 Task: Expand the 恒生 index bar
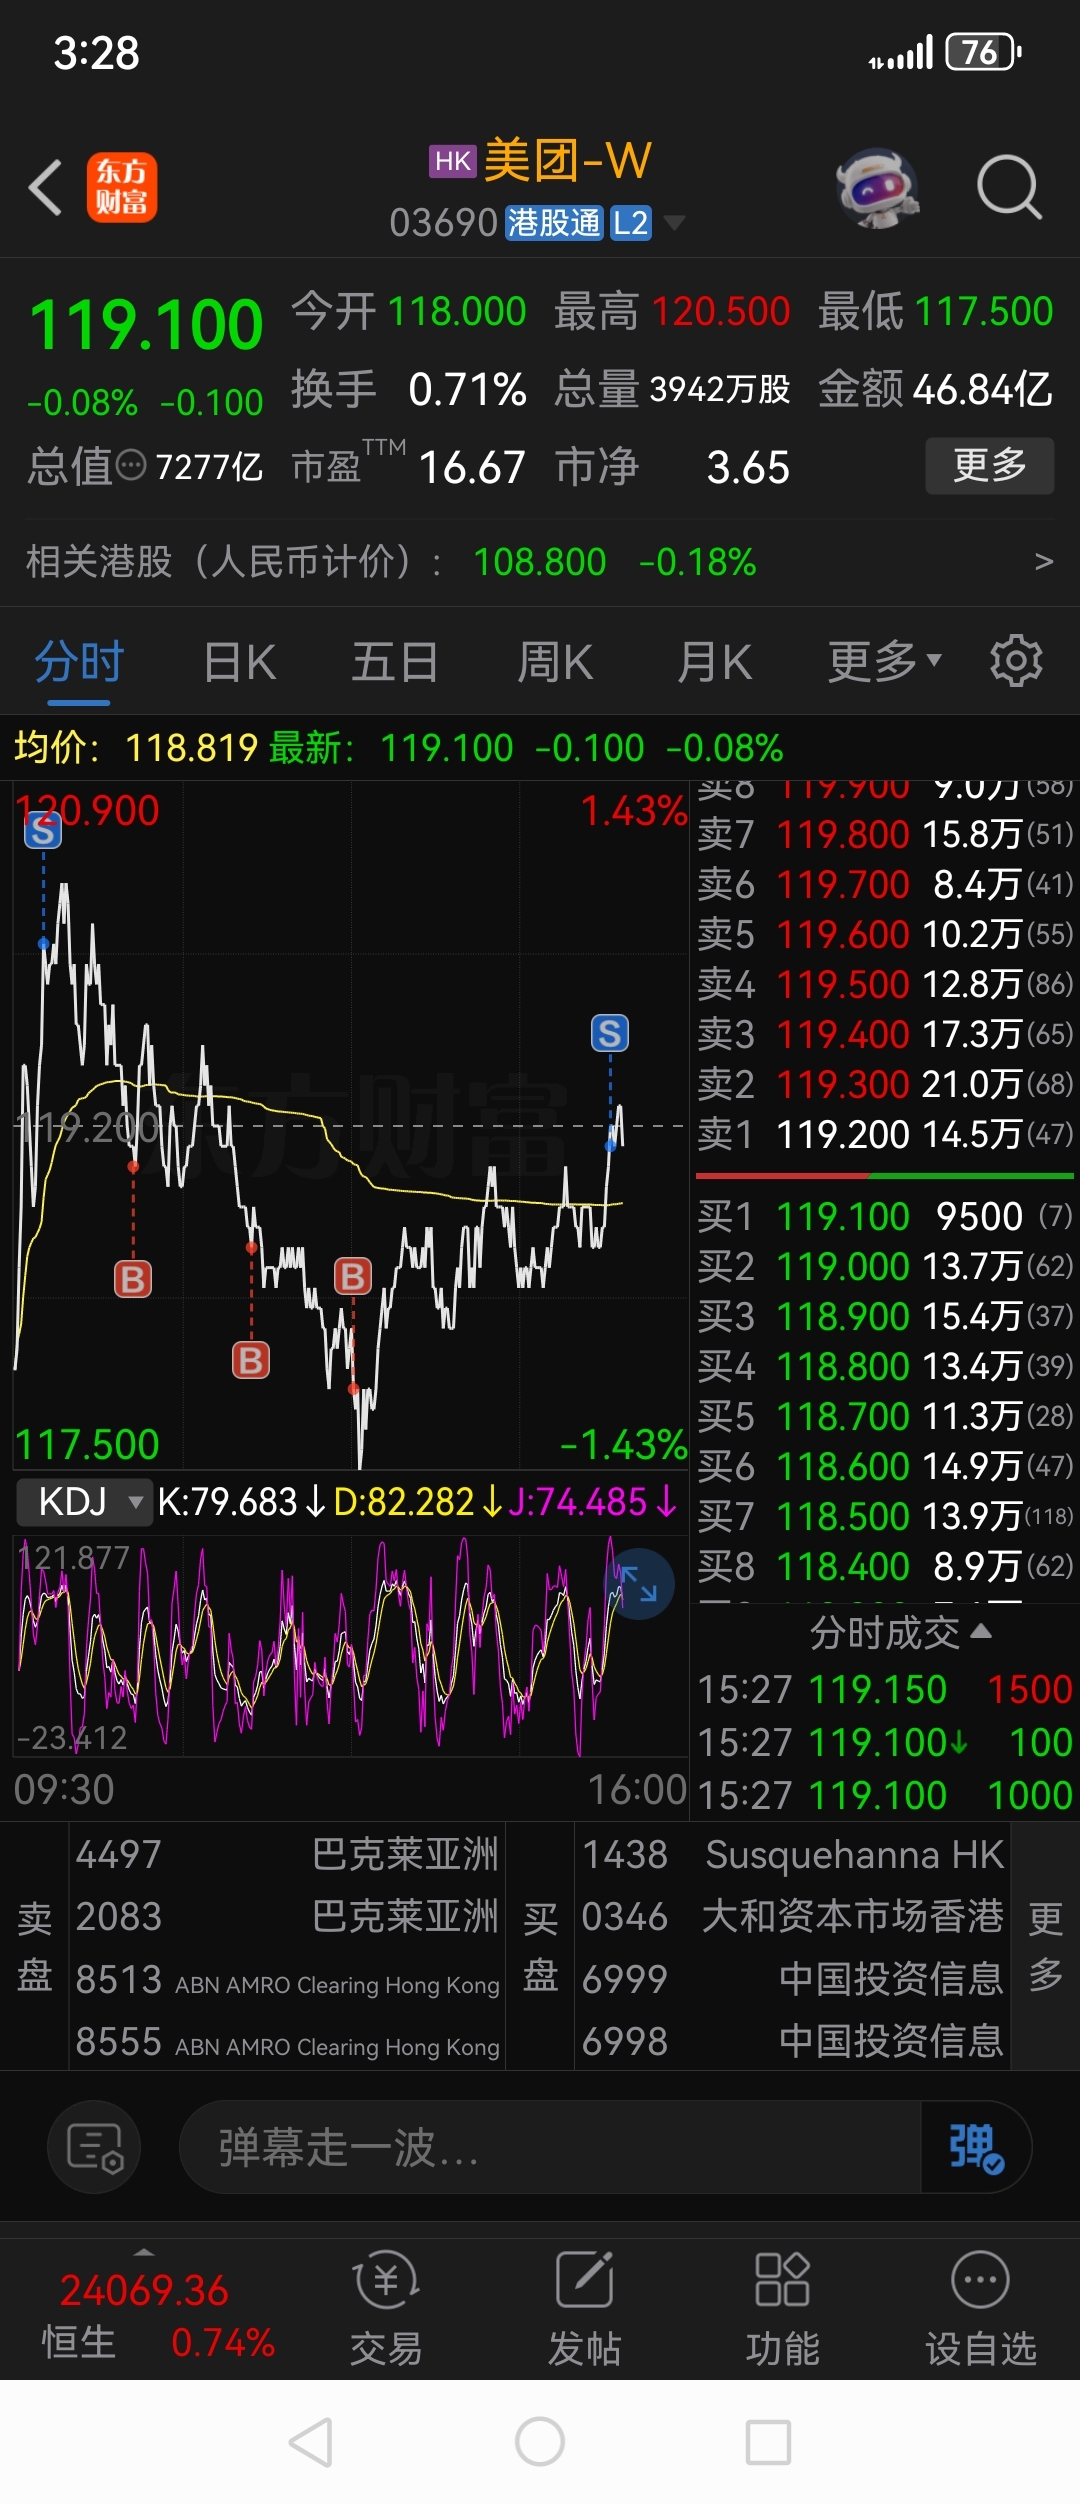pos(144,2251)
